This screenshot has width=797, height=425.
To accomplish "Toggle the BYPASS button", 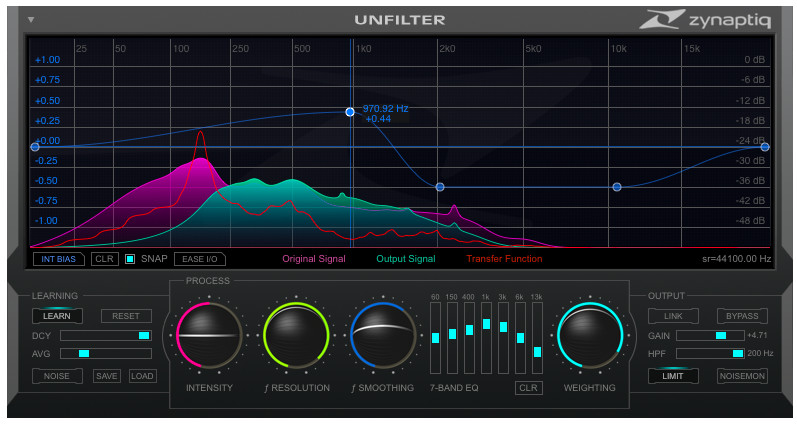I will [742, 316].
